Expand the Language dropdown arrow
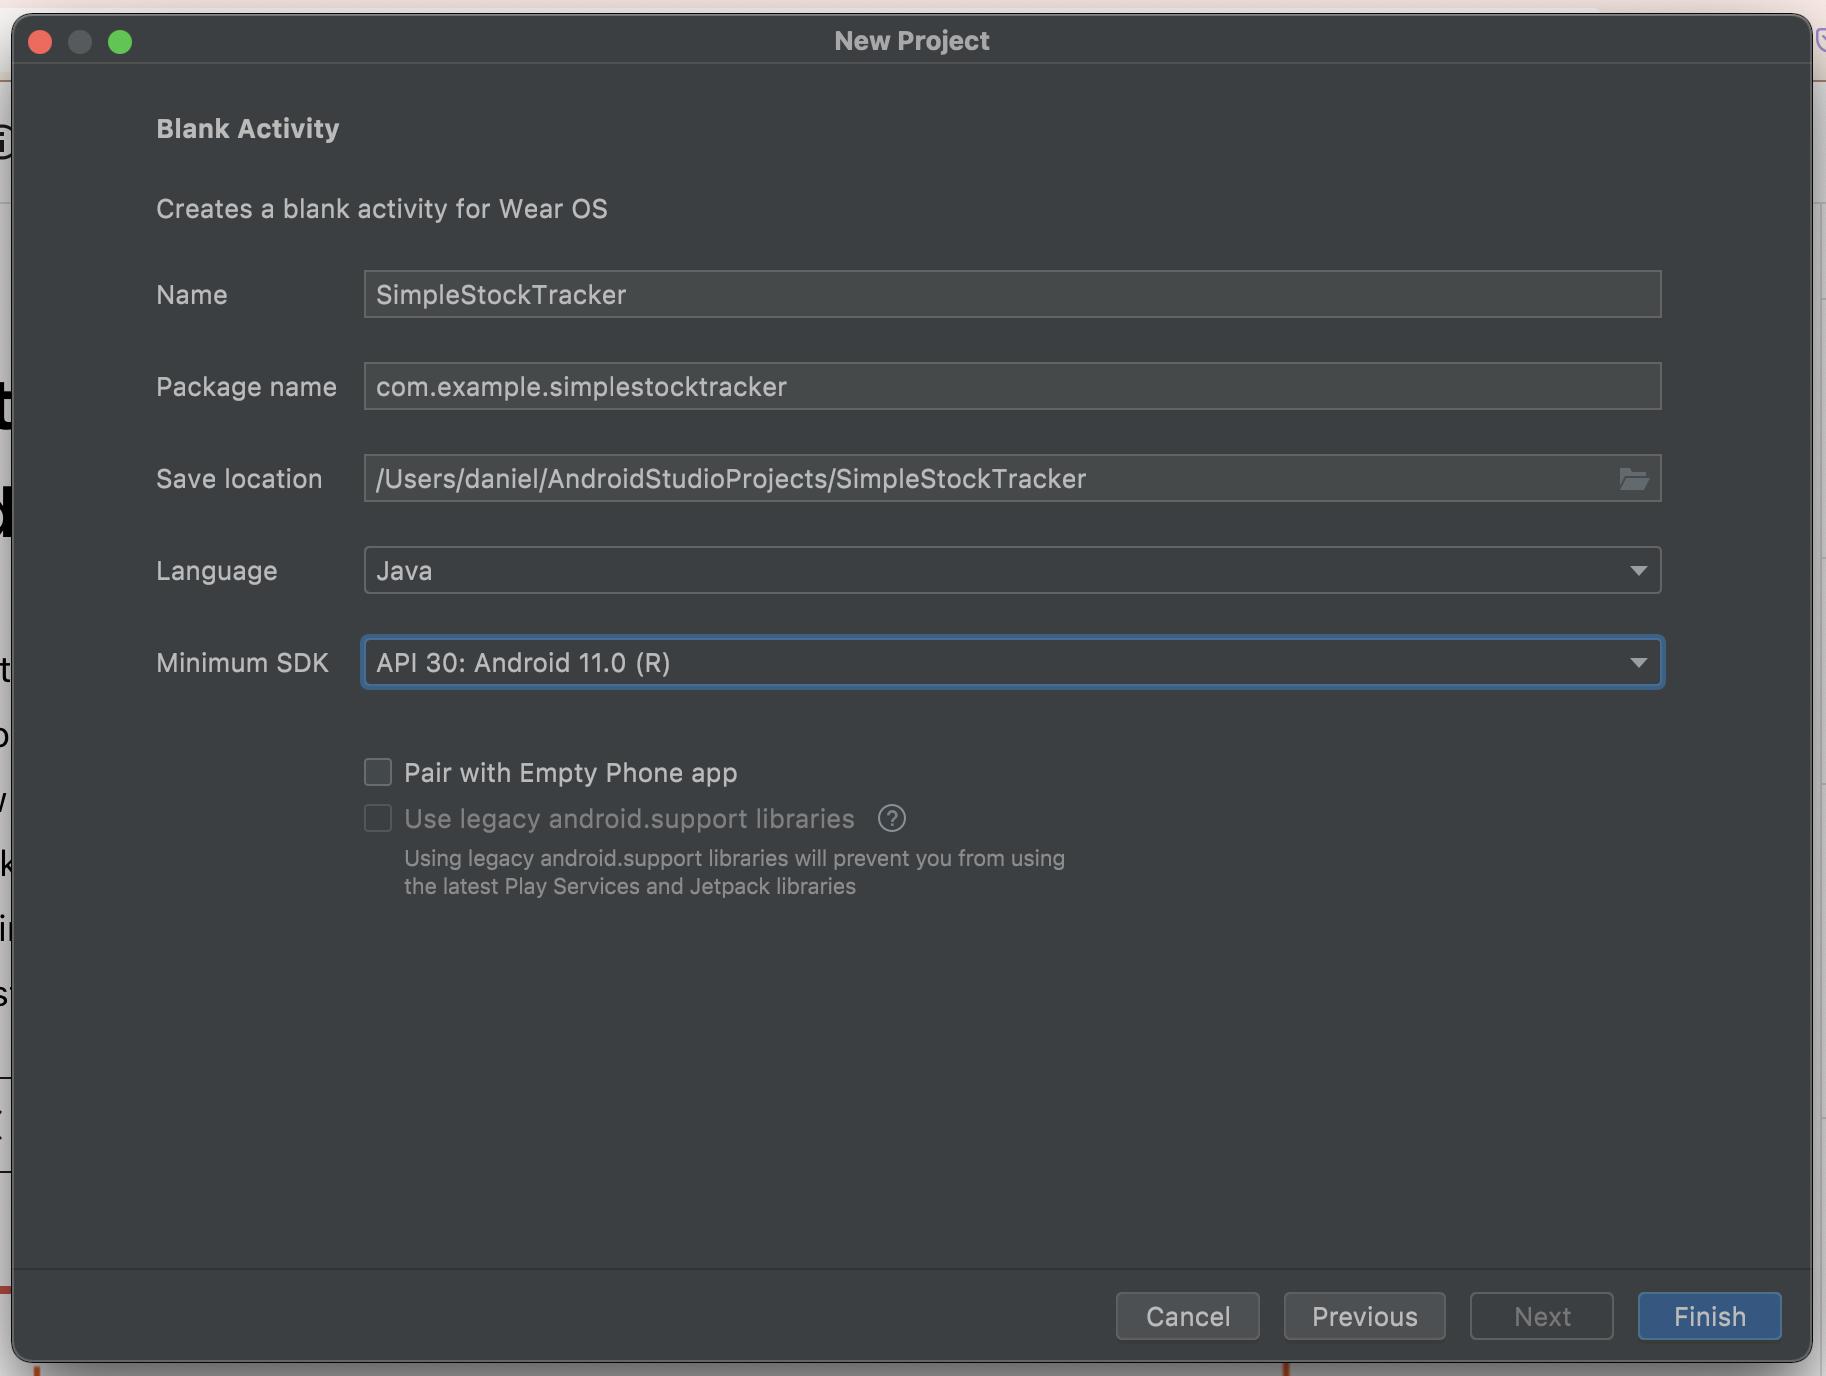Screen dimensions: 1826x1376 pos(1637,571)
